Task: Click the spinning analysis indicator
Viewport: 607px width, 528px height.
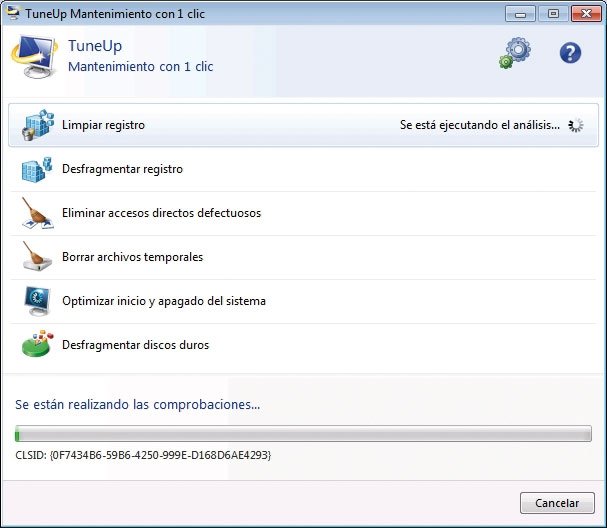Action: point(576,125)
